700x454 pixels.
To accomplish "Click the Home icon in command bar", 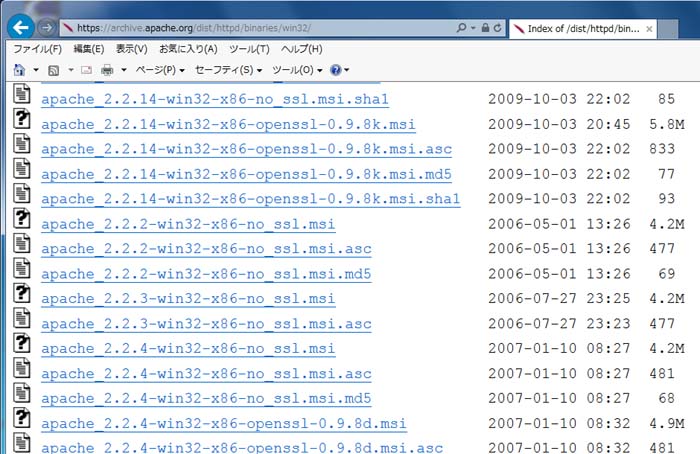I will (x=19, y=70).
